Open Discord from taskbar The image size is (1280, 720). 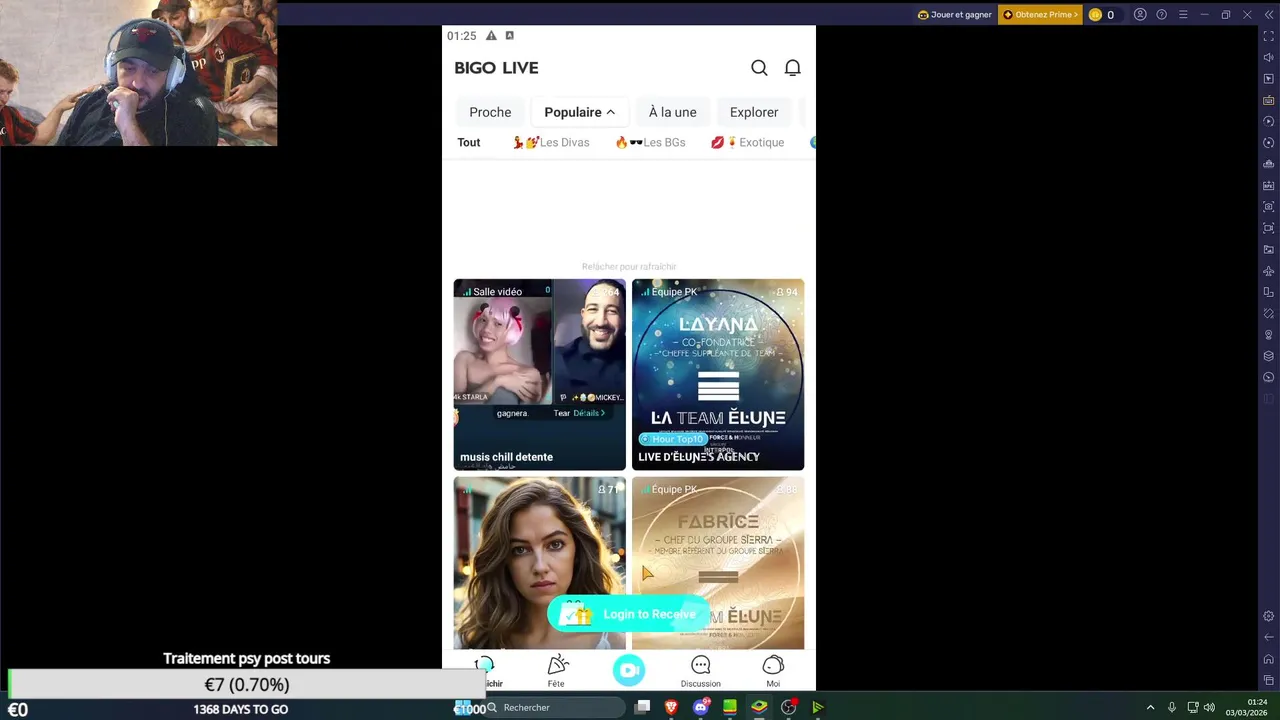click(x=701, y=707)
